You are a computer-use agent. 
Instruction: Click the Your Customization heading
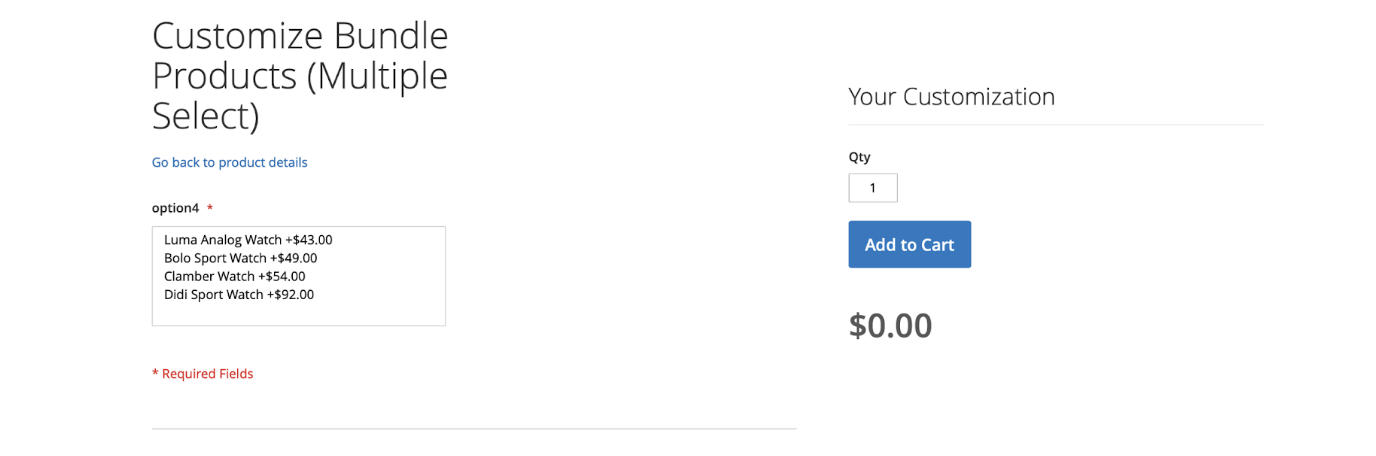click(x=952, y=97)
